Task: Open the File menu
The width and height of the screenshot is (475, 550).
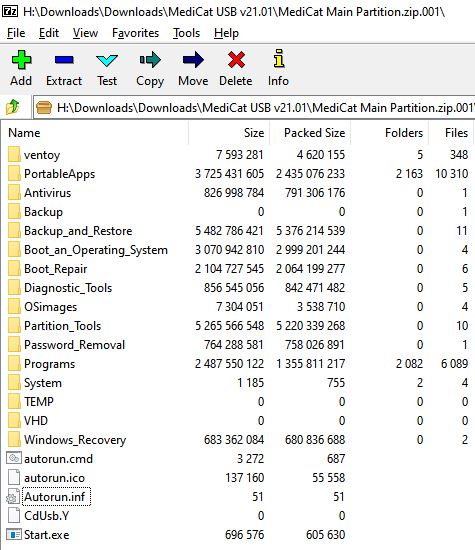Action: (16, 33)
